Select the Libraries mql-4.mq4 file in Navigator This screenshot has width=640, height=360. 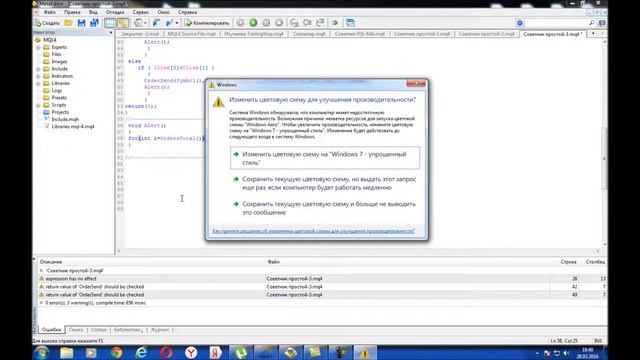73,127
